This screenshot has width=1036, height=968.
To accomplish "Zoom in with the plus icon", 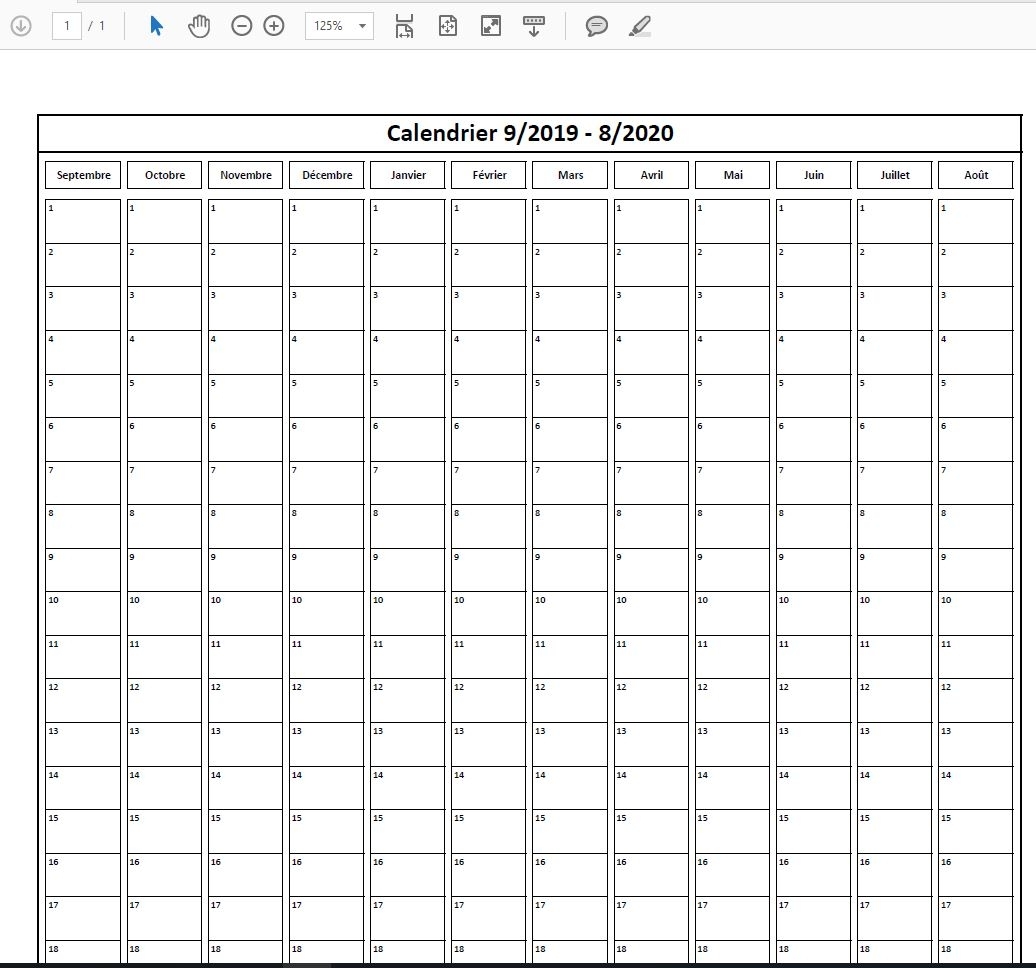I will (274, 26).
